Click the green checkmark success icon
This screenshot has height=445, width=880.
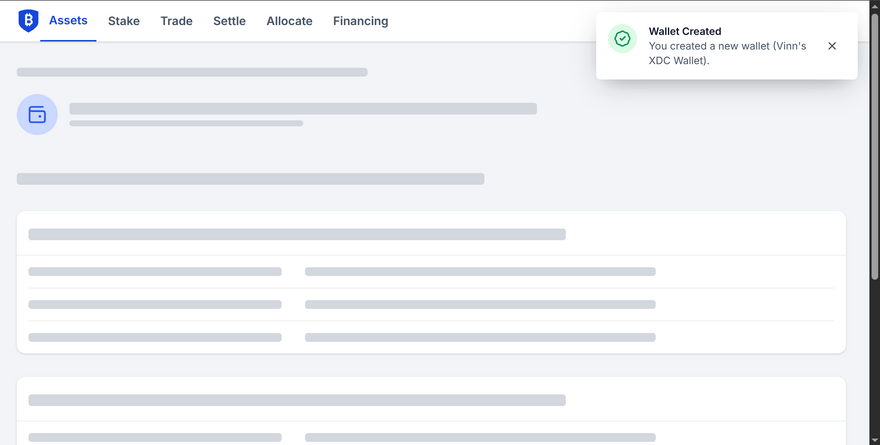(x=622, y=39)
